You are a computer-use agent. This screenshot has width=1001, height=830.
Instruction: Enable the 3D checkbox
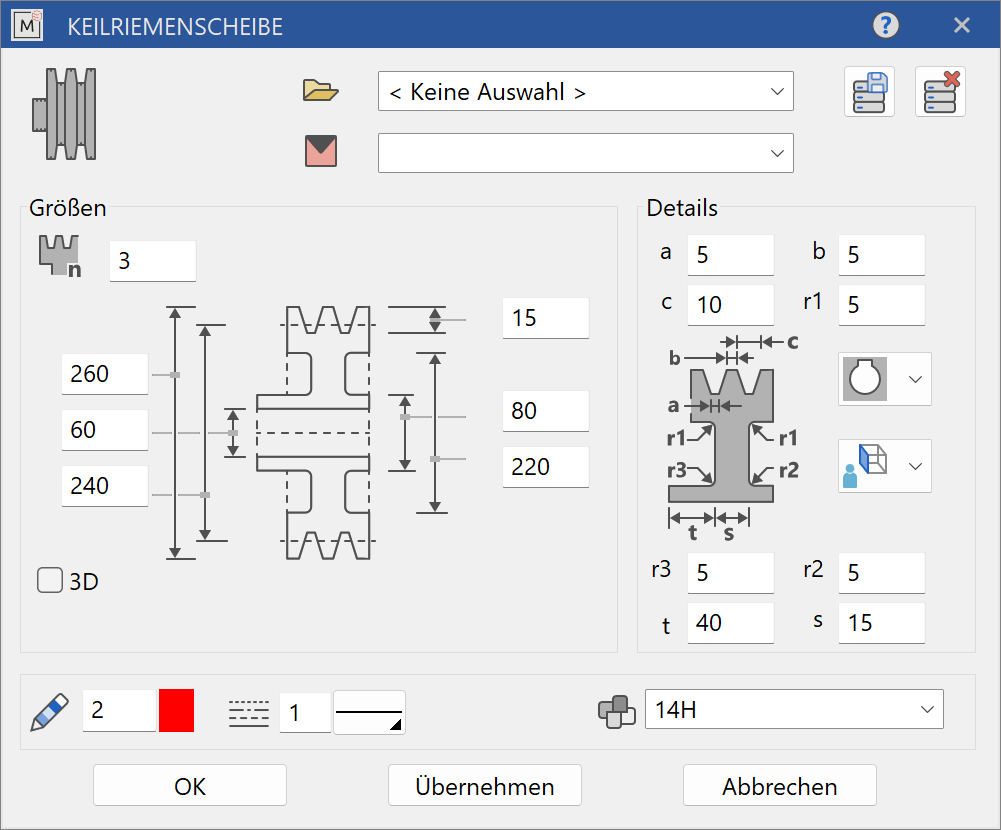[50, 580]
